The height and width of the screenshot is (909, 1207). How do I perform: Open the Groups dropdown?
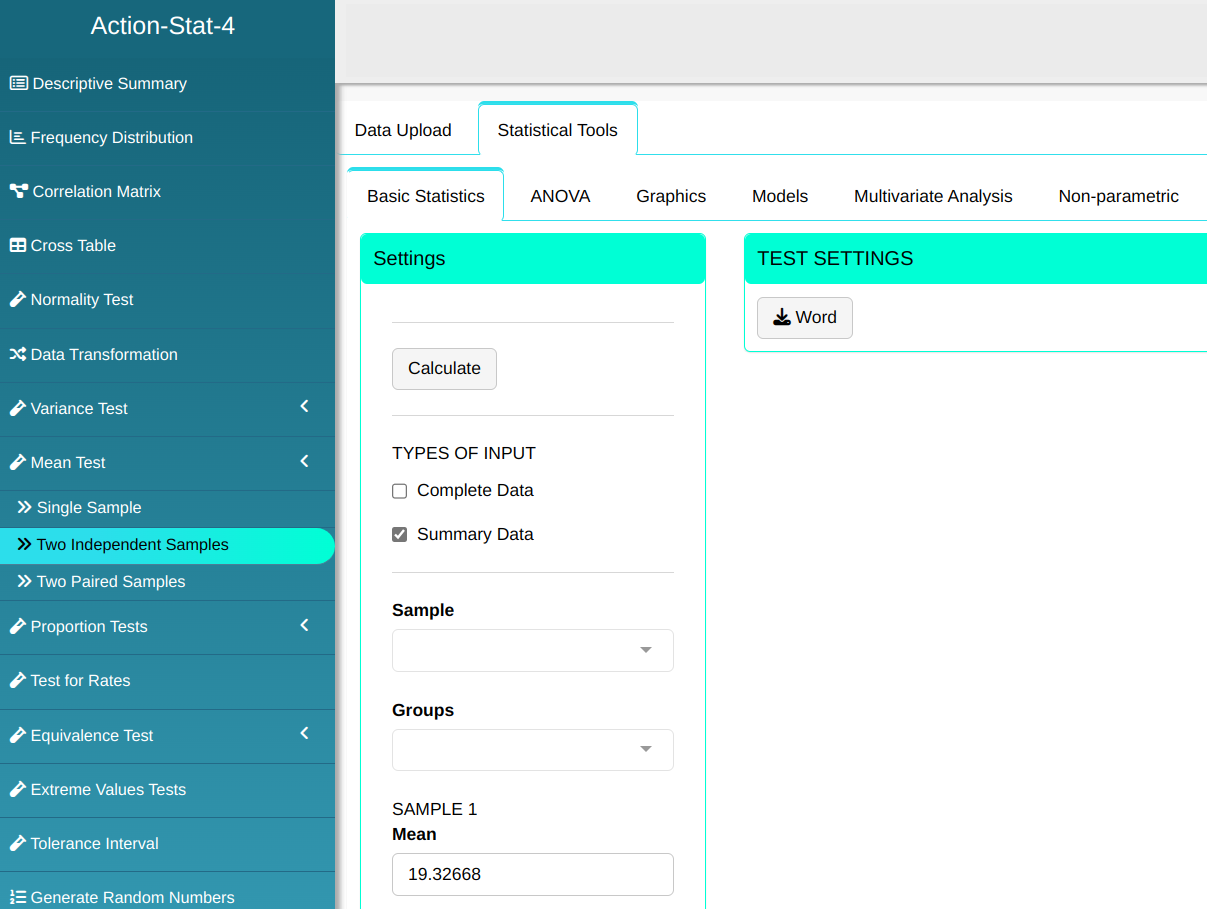532,750
